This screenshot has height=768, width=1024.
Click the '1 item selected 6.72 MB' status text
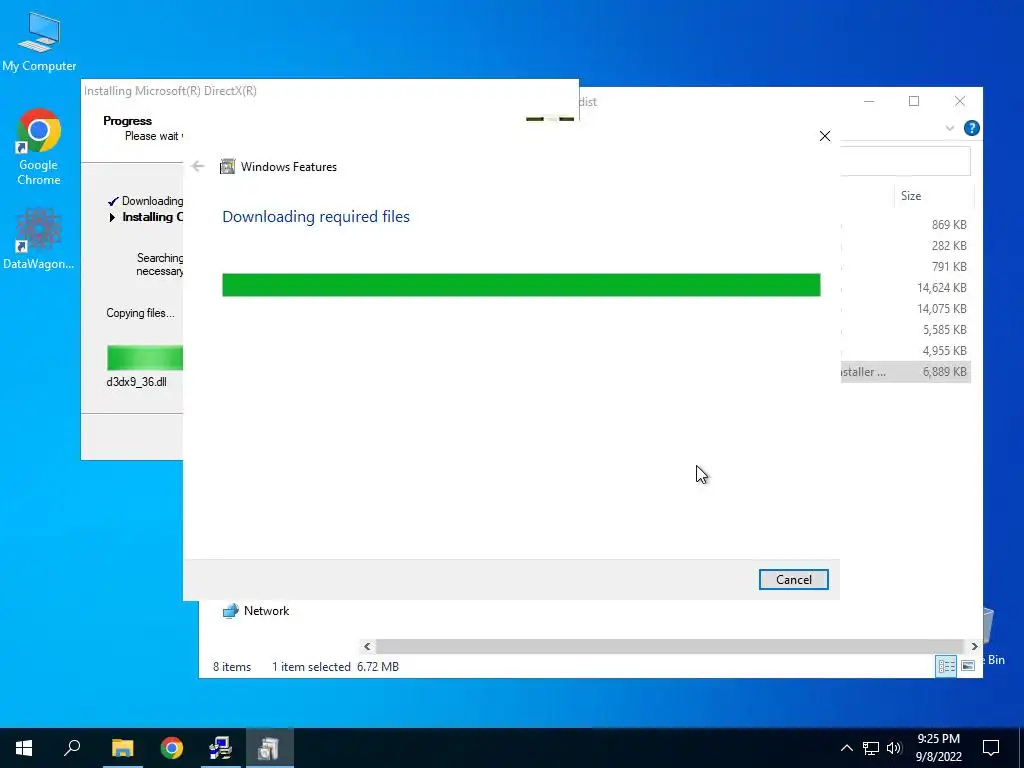pos(335,667)
